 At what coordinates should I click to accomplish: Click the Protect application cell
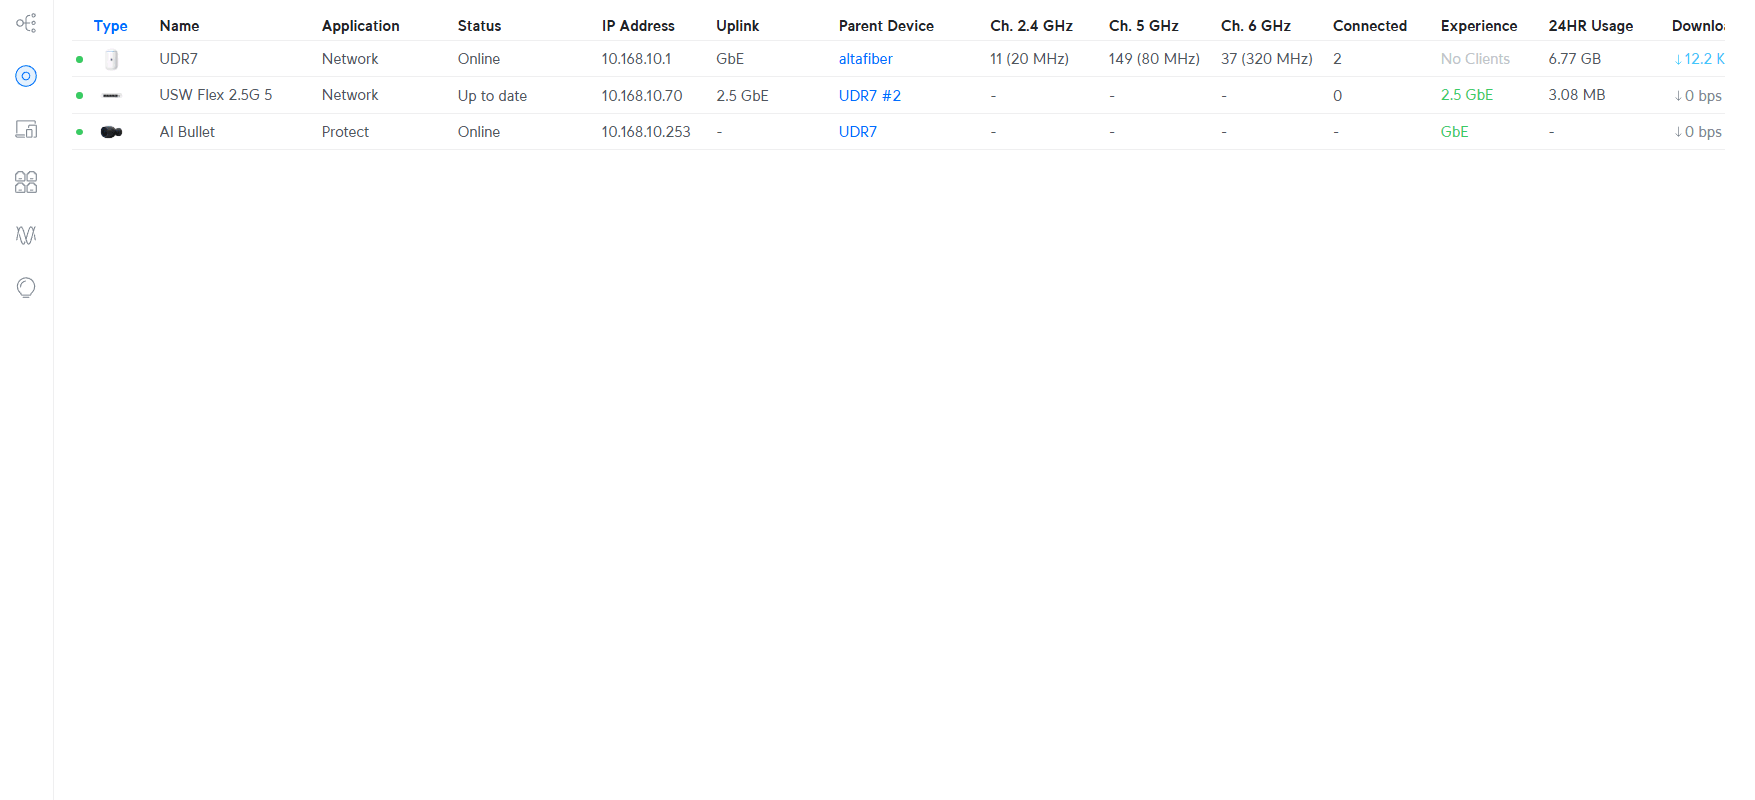point(345,132)
